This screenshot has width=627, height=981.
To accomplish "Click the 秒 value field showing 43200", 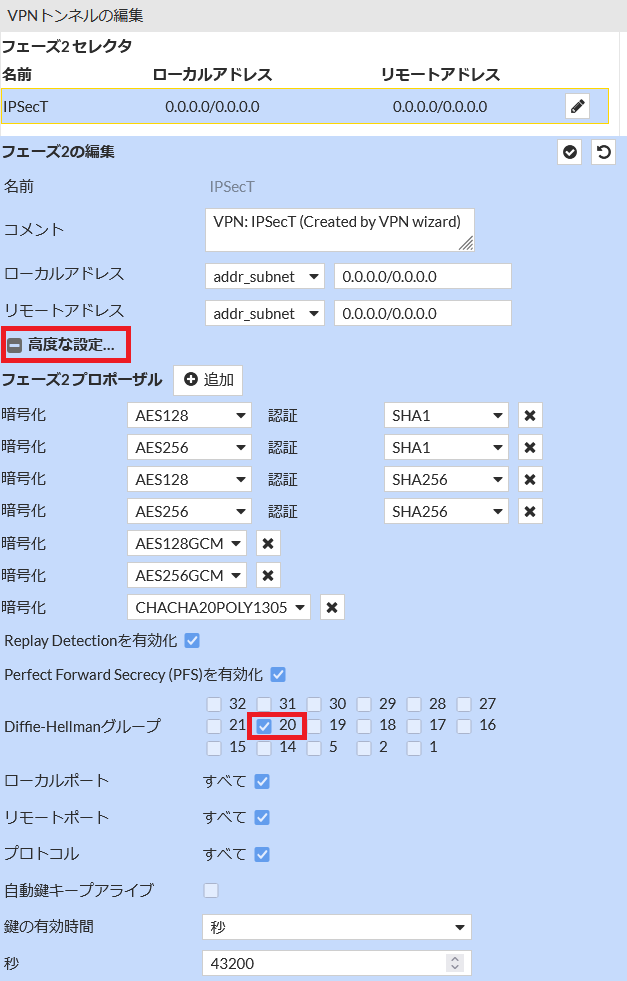I will click(337, 963).
